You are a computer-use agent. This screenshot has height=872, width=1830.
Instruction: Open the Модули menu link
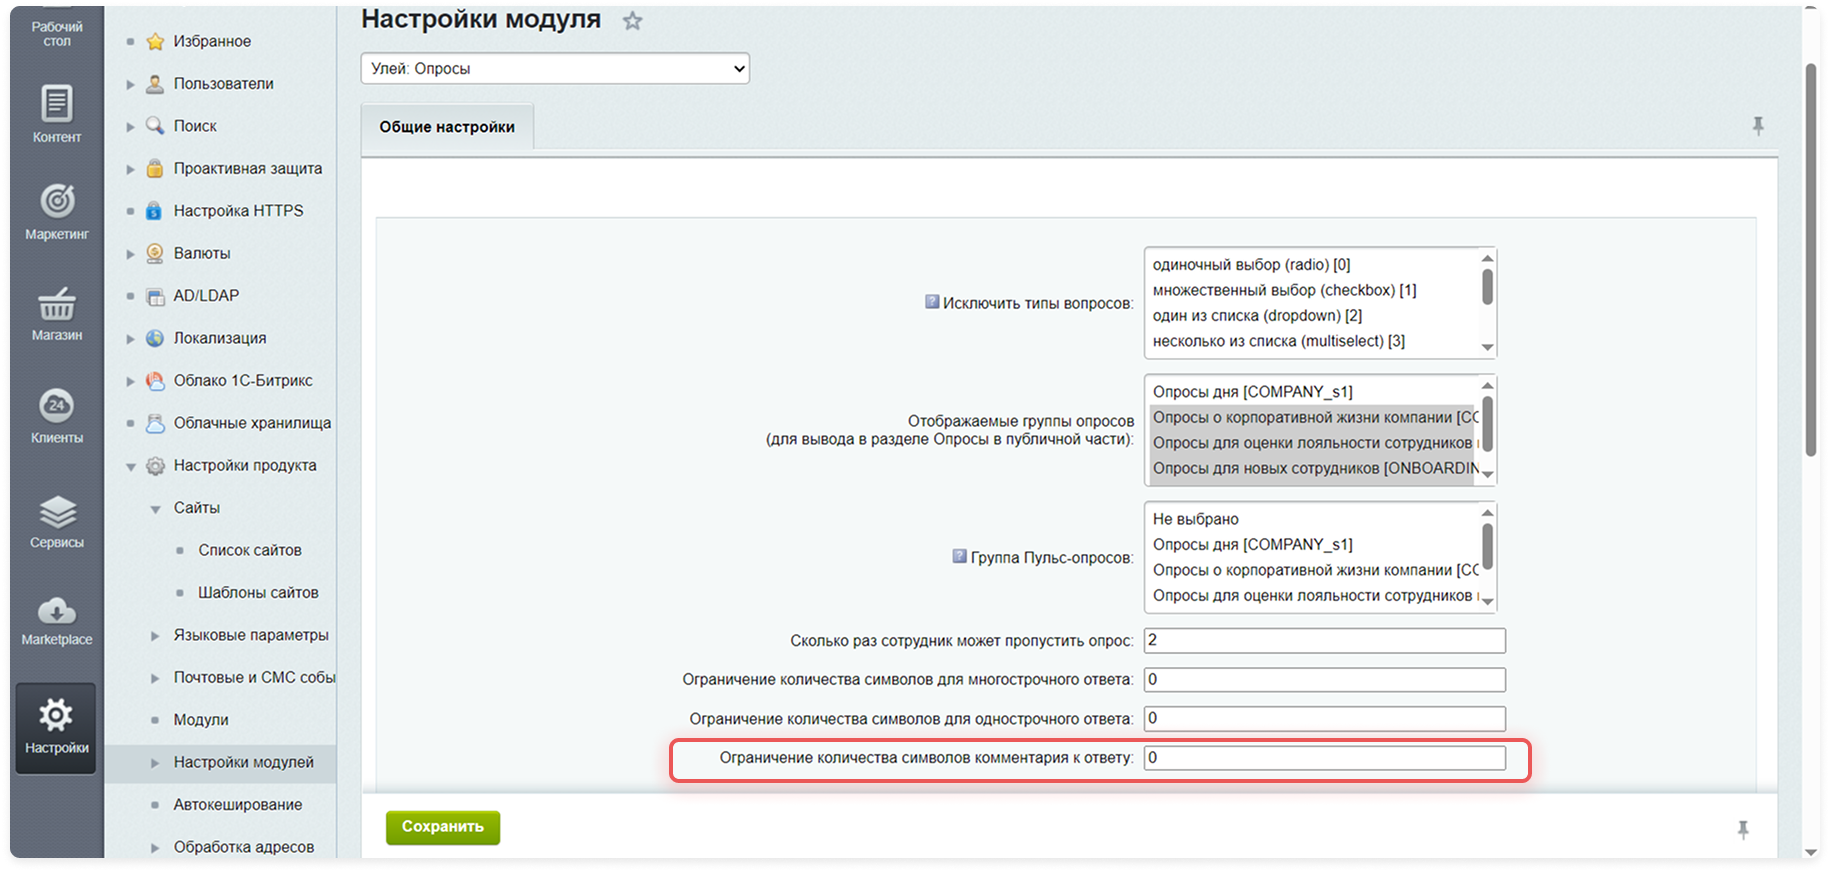[201, 720]
